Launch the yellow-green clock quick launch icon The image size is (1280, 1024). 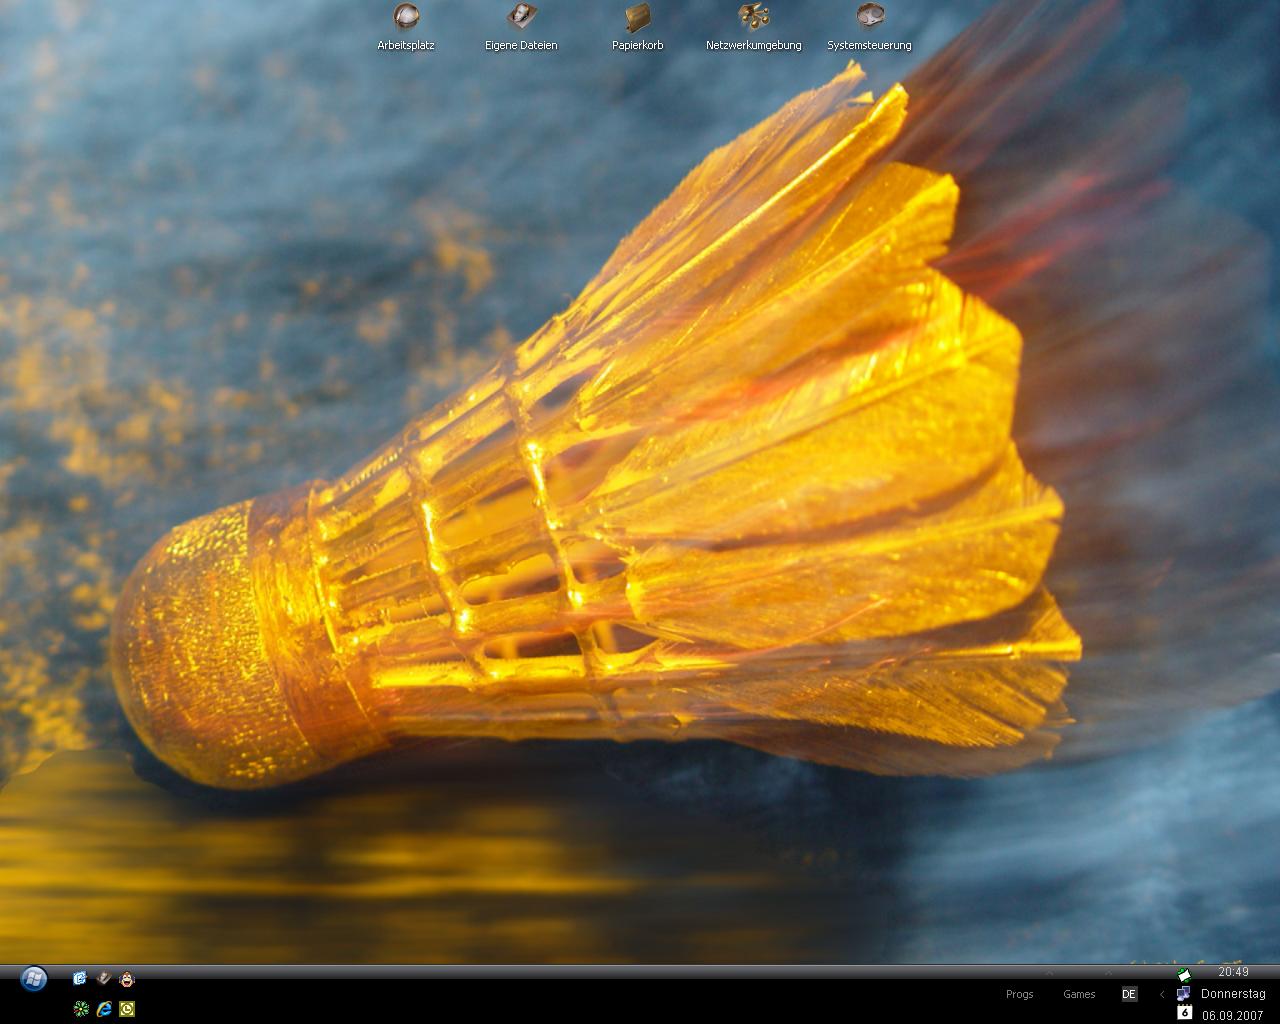point(127,1009)
